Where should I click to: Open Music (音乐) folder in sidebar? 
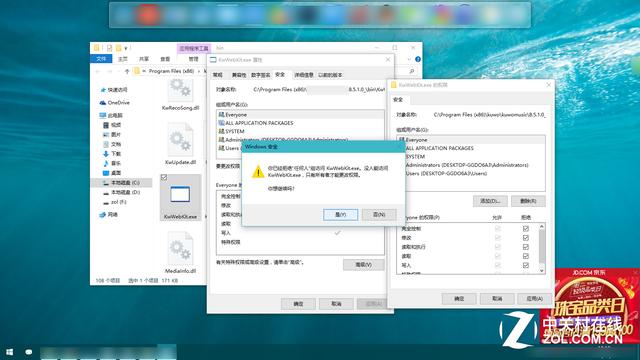tap(112, 163)
